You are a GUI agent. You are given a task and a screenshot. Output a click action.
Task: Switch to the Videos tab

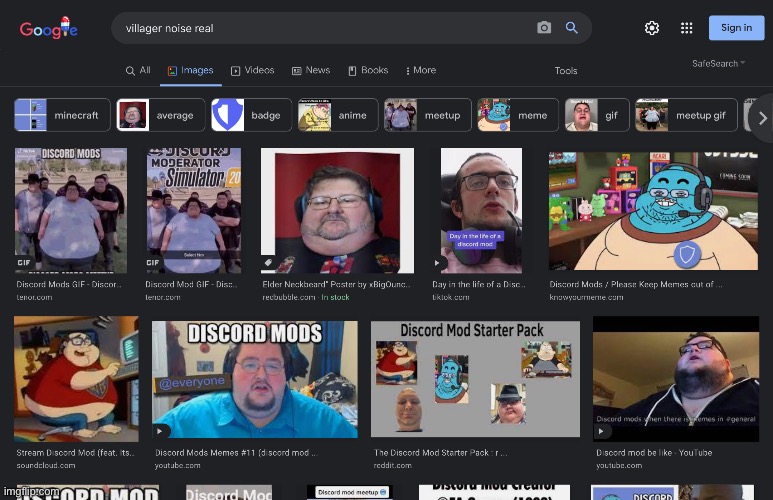252,71
